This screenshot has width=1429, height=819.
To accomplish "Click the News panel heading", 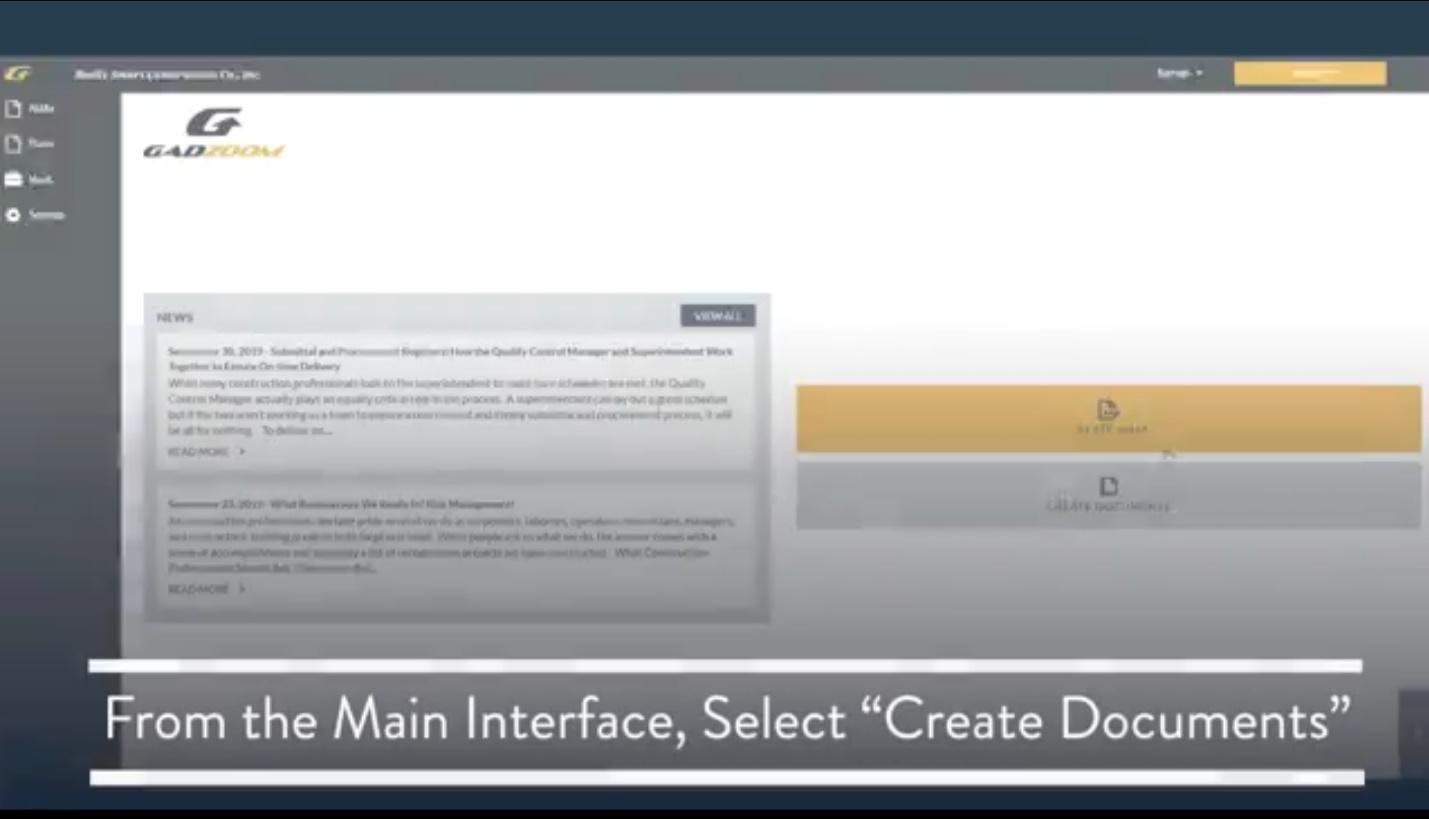I will [x=175, y=318].
